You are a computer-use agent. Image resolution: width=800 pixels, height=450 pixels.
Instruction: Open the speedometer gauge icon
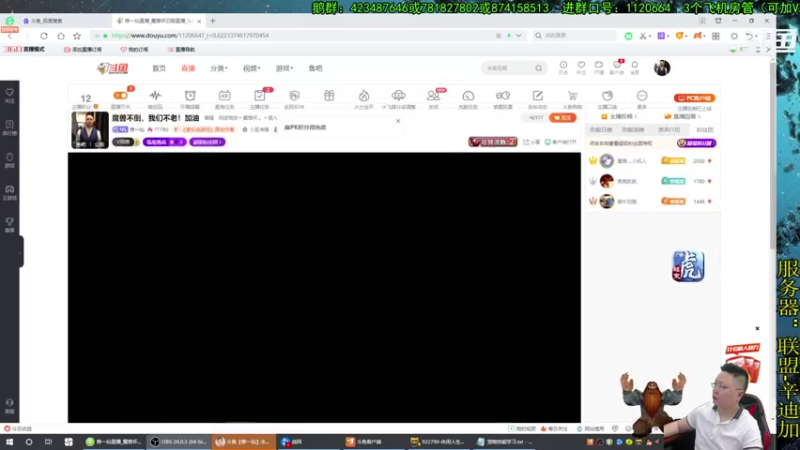click(x=468, y=98)
